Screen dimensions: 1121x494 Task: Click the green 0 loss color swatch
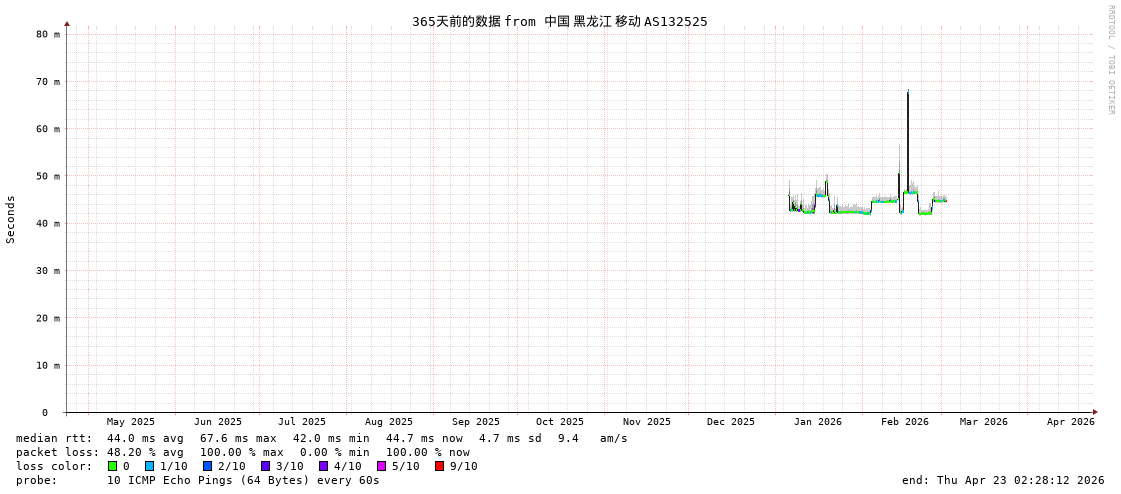[113, 466]
